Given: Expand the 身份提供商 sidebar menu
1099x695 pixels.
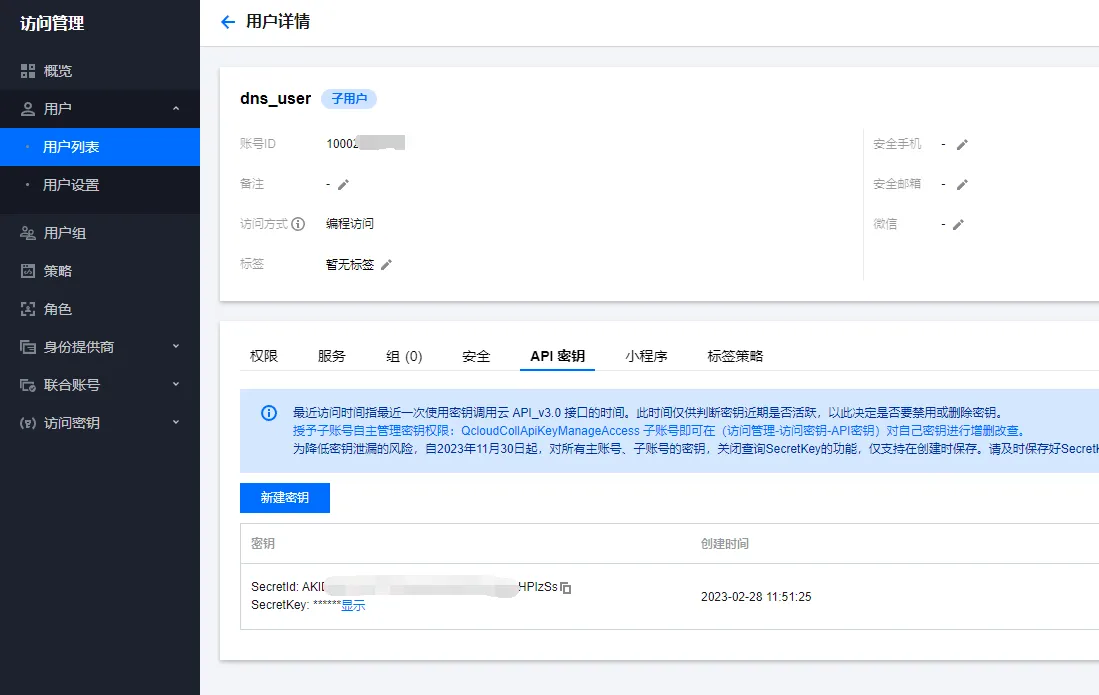Looking at the screenshot, I should [x=176, y=347].
